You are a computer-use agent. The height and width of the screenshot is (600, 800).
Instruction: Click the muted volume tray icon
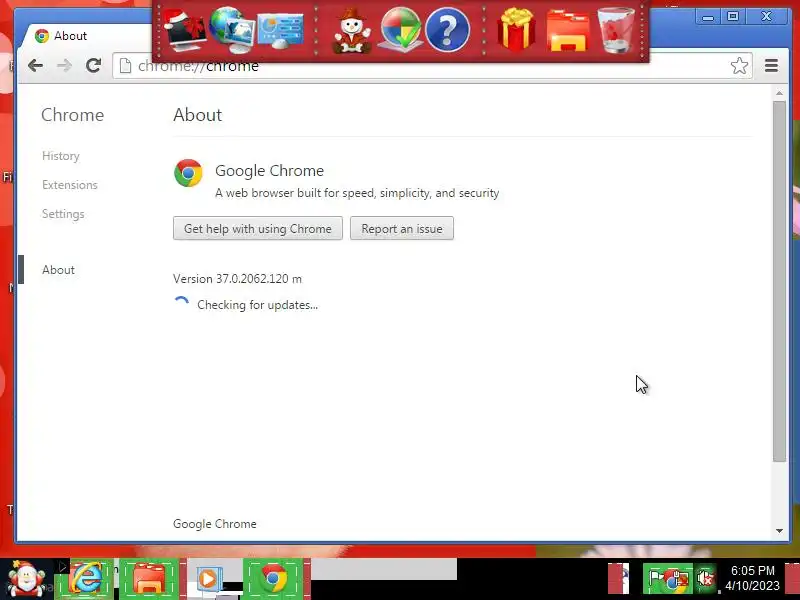click(706, 579)
